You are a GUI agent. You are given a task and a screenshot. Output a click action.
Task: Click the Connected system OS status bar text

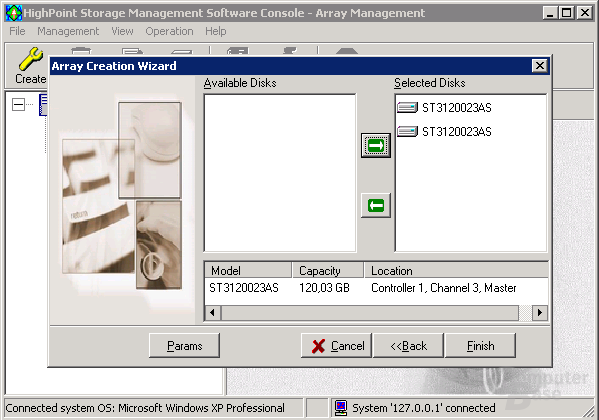145,408
